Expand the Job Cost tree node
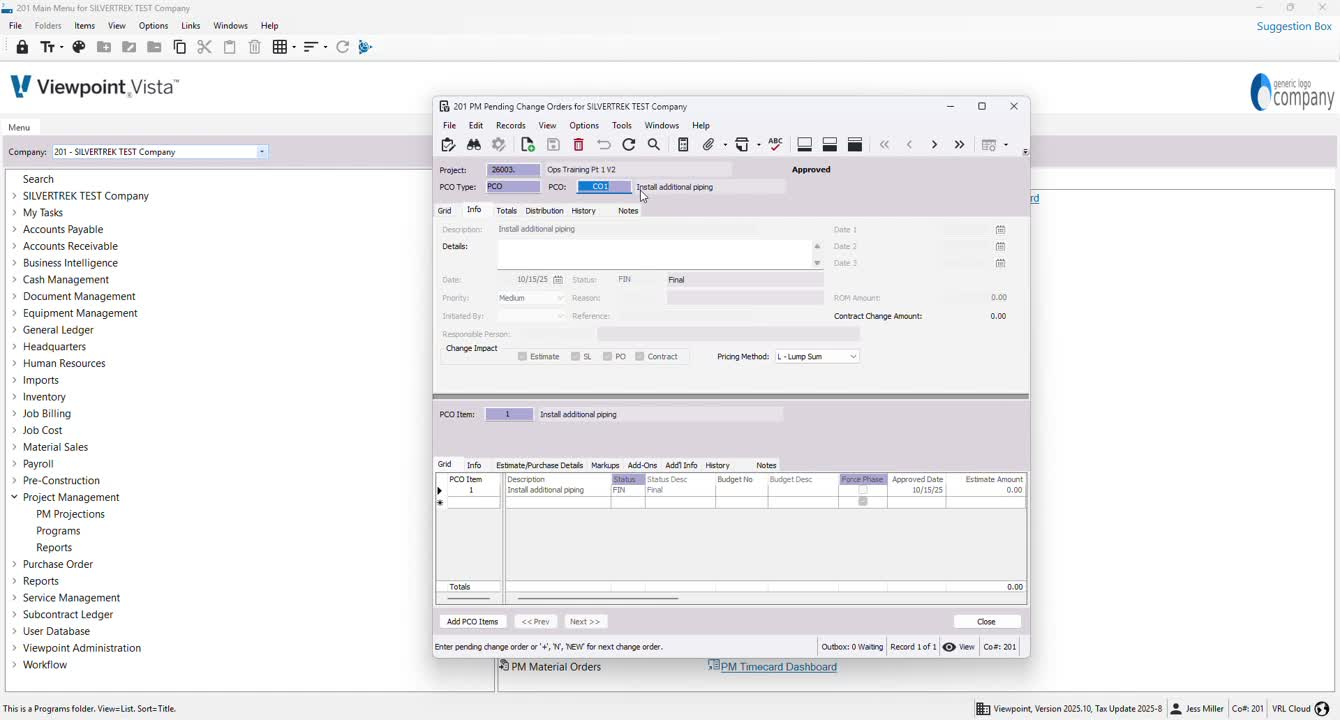 point(14,430)
